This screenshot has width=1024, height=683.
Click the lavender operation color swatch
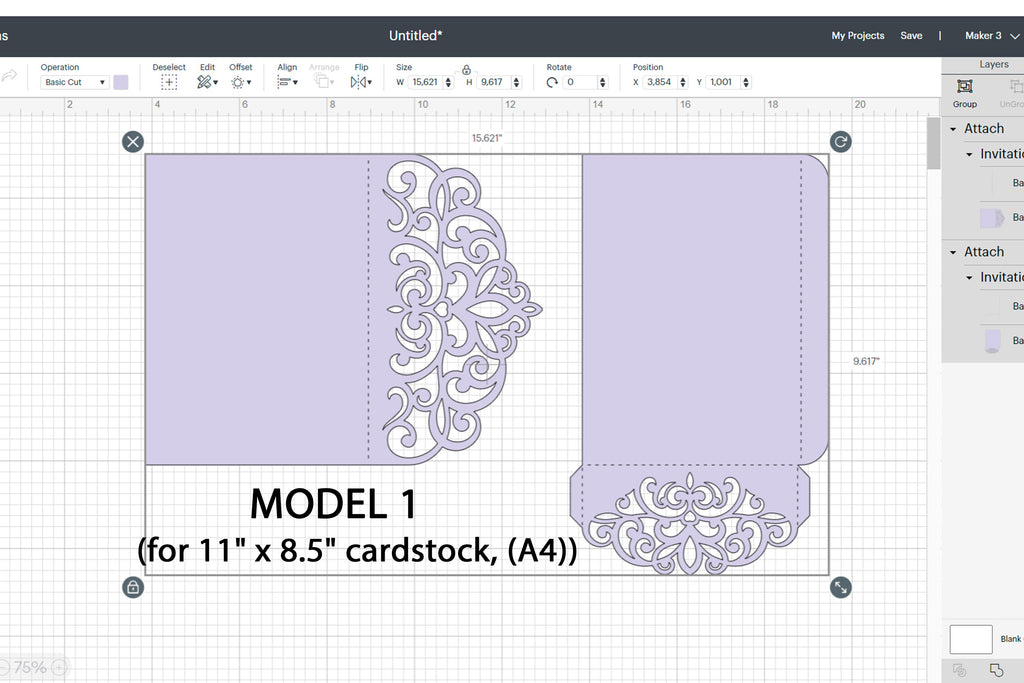(x=121, y=82)
